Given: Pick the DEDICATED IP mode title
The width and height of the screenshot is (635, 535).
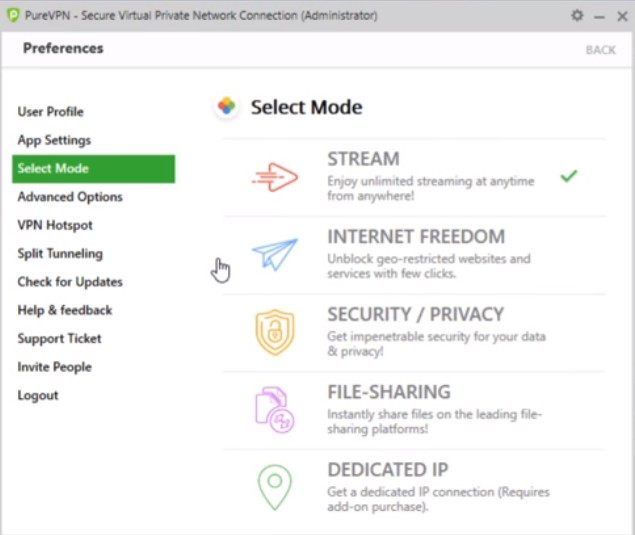Looking at the screenshot, I should click(x=387, y=469).
